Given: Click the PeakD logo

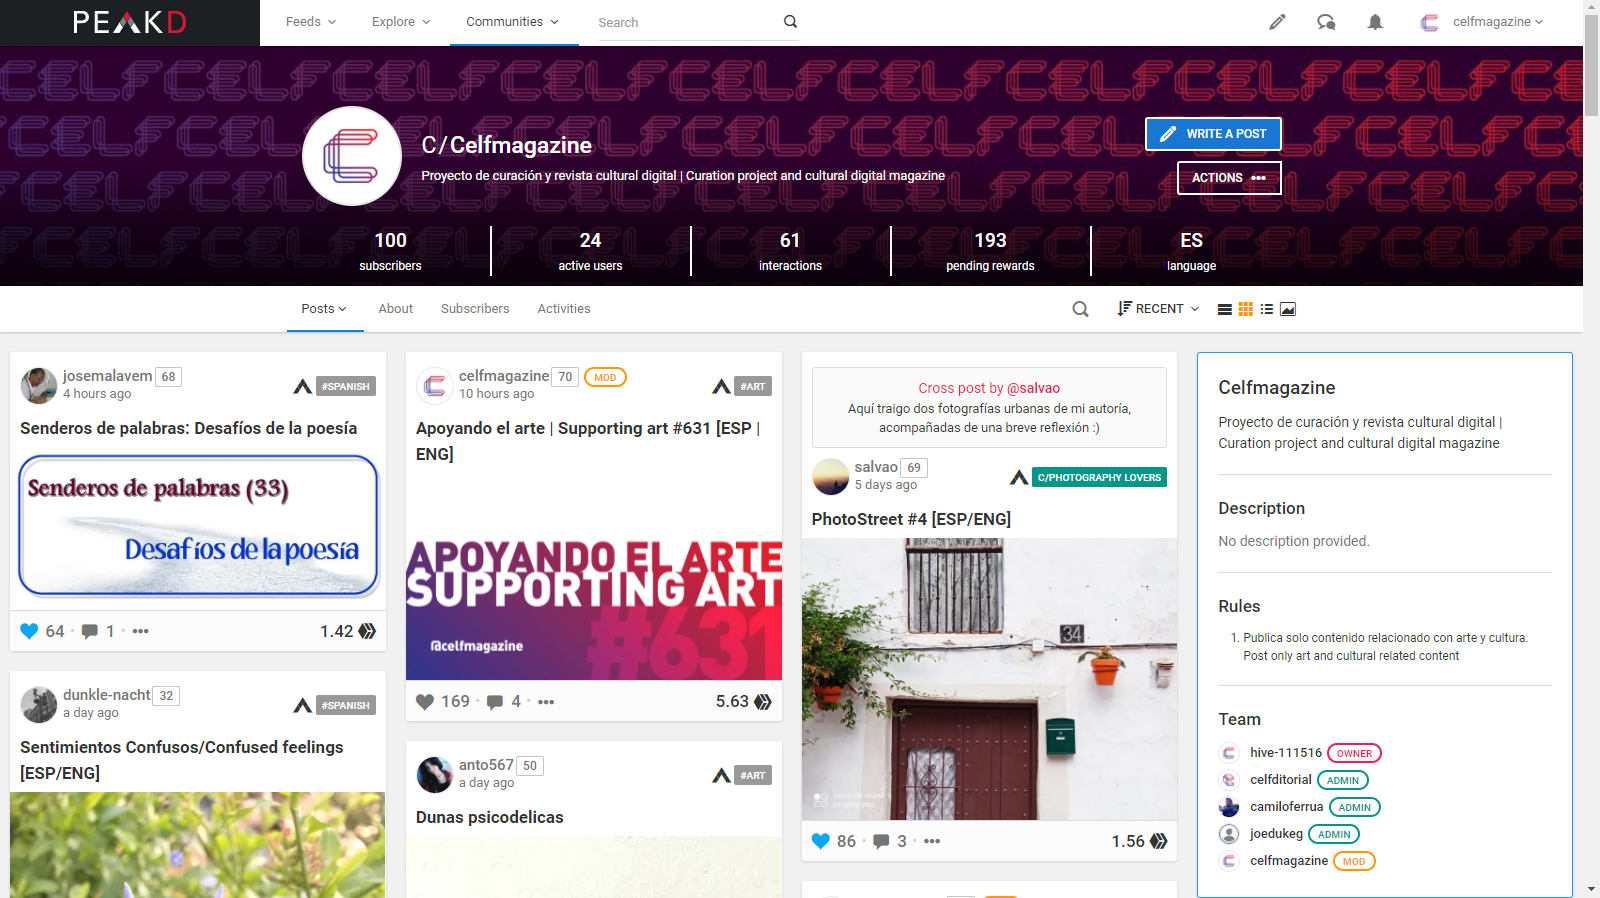Looking at the screenshot, I should (x=130, y=22).
